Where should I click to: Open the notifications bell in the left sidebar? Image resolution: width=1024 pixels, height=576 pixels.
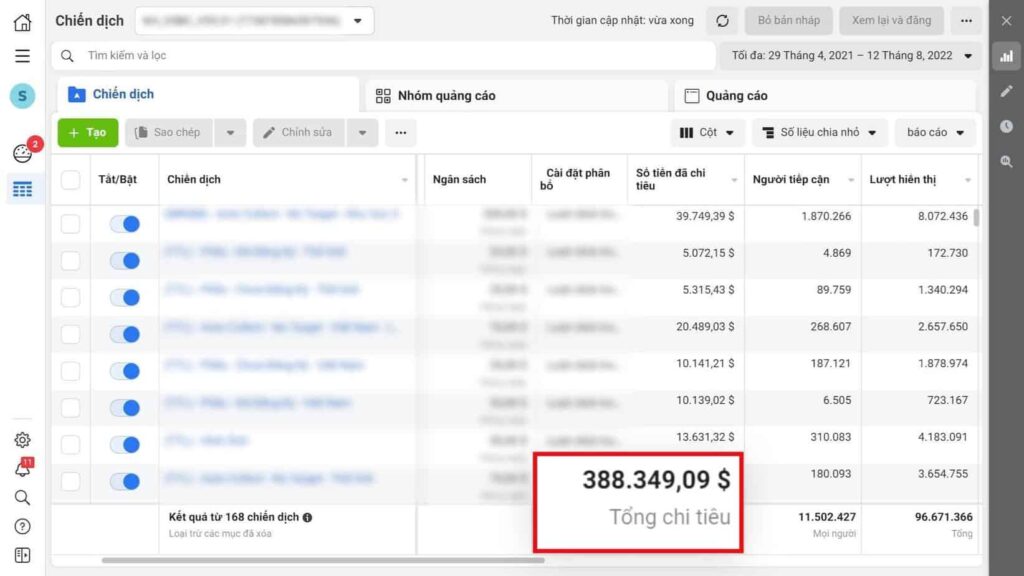point(21,468)
